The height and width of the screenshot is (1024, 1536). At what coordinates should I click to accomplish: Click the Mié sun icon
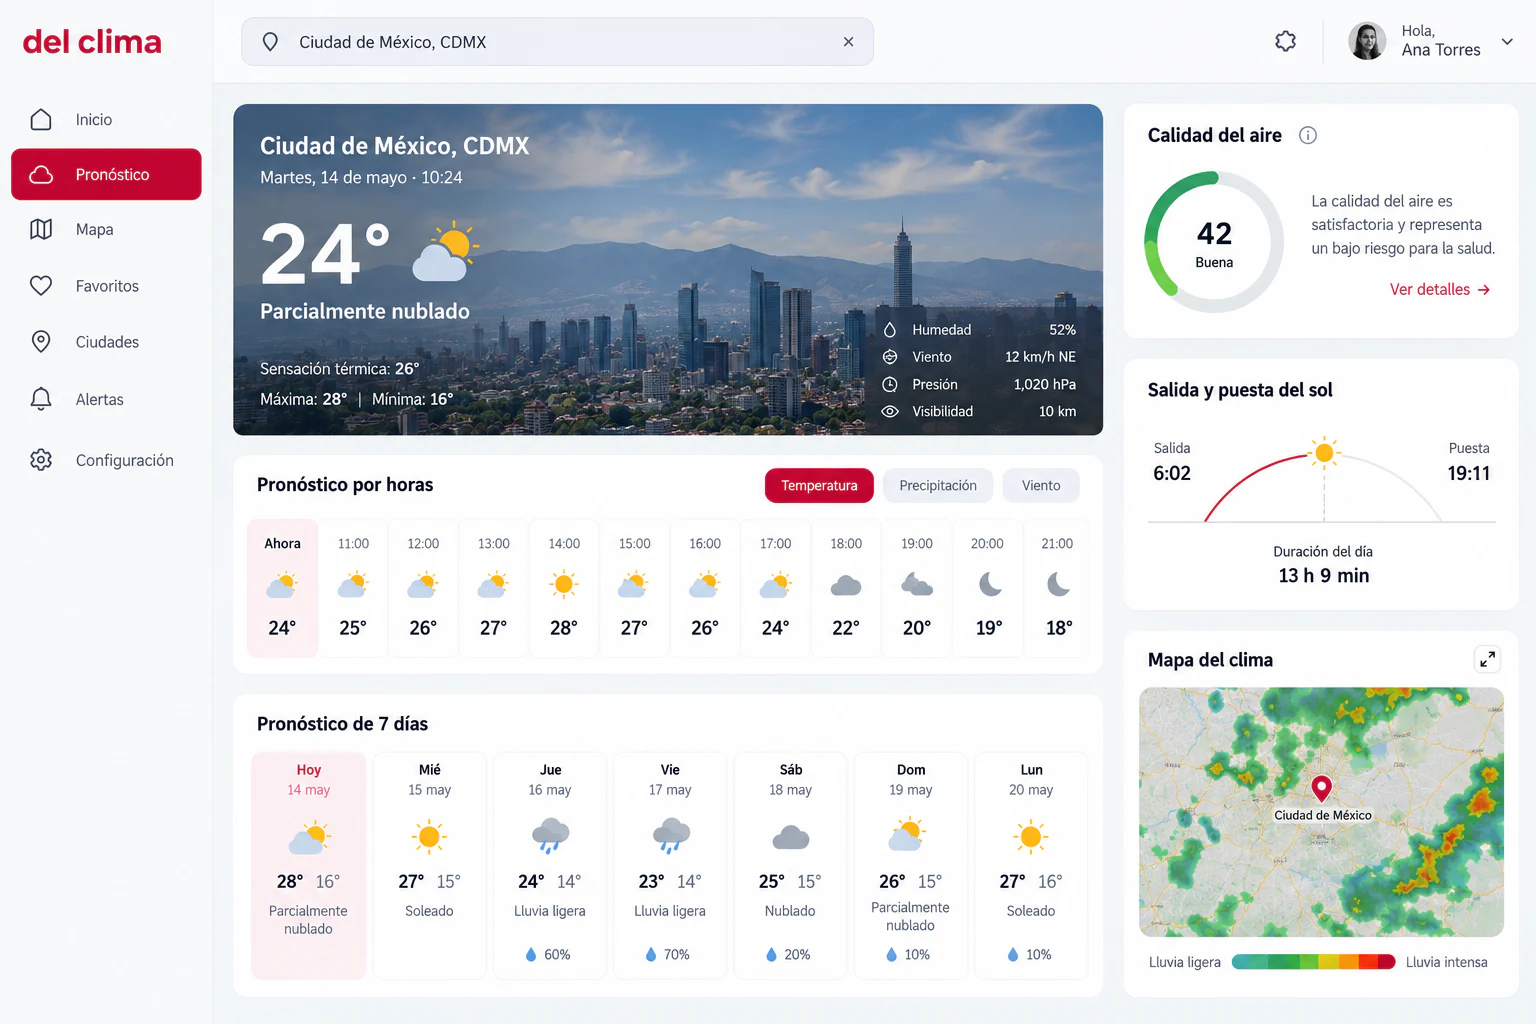coord(429,836)
